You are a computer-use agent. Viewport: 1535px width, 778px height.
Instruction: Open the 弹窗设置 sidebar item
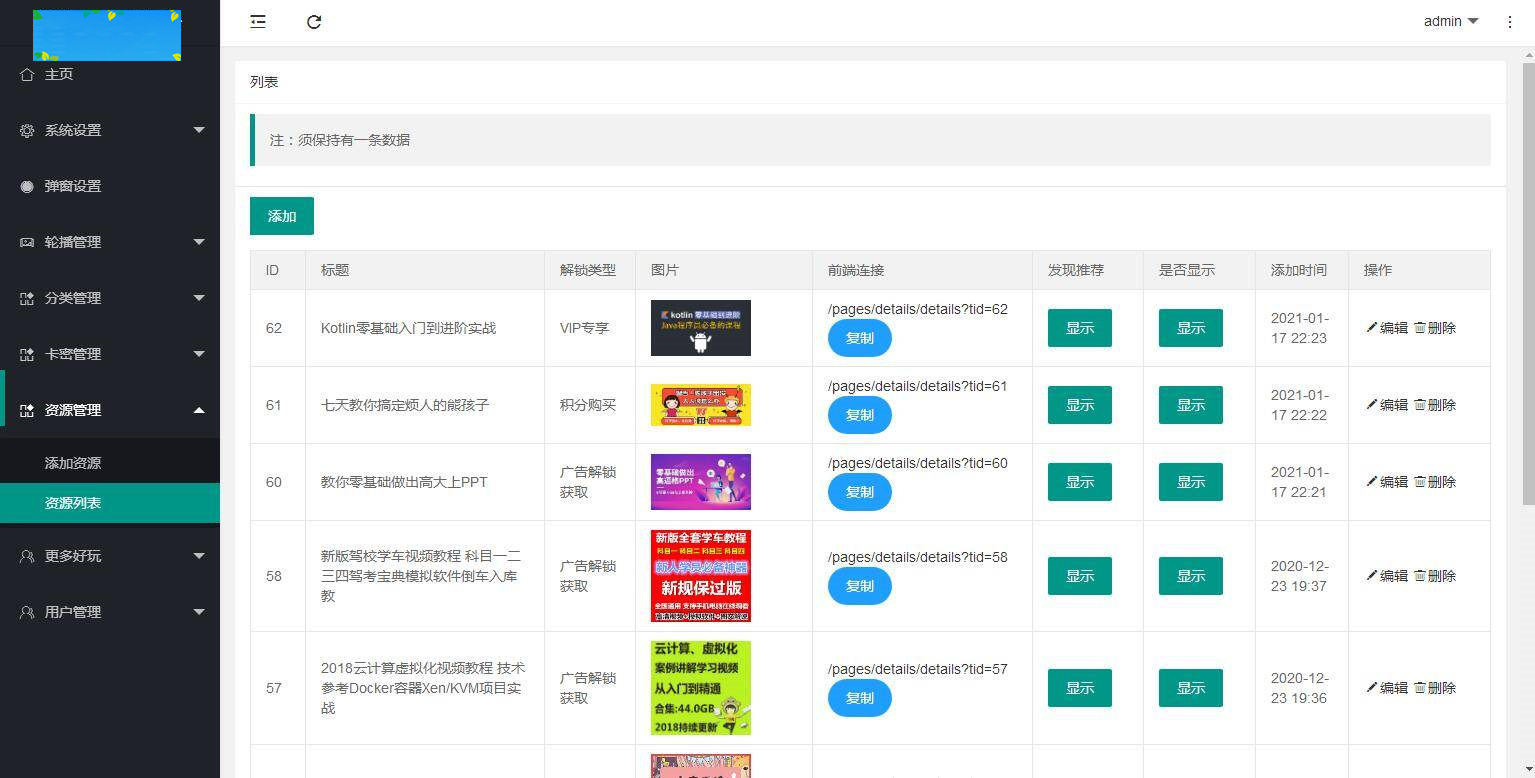pyautogui.click(x=73, y=186)
